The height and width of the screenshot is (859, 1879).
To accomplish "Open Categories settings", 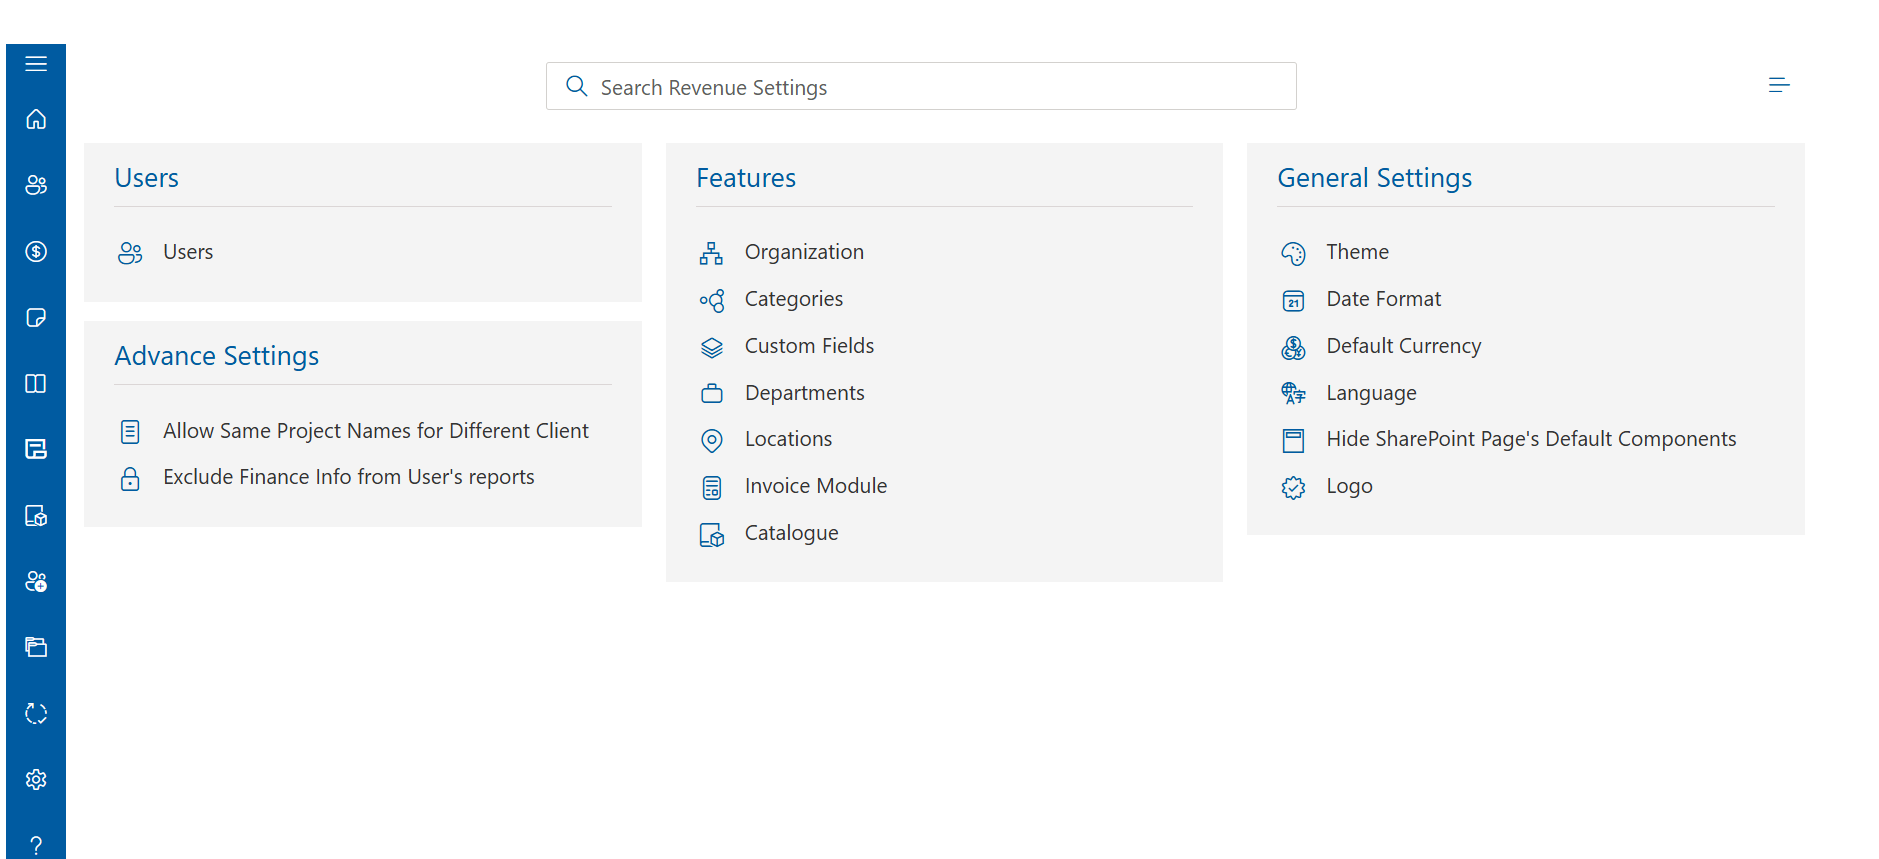I will [x=794, y=299].
